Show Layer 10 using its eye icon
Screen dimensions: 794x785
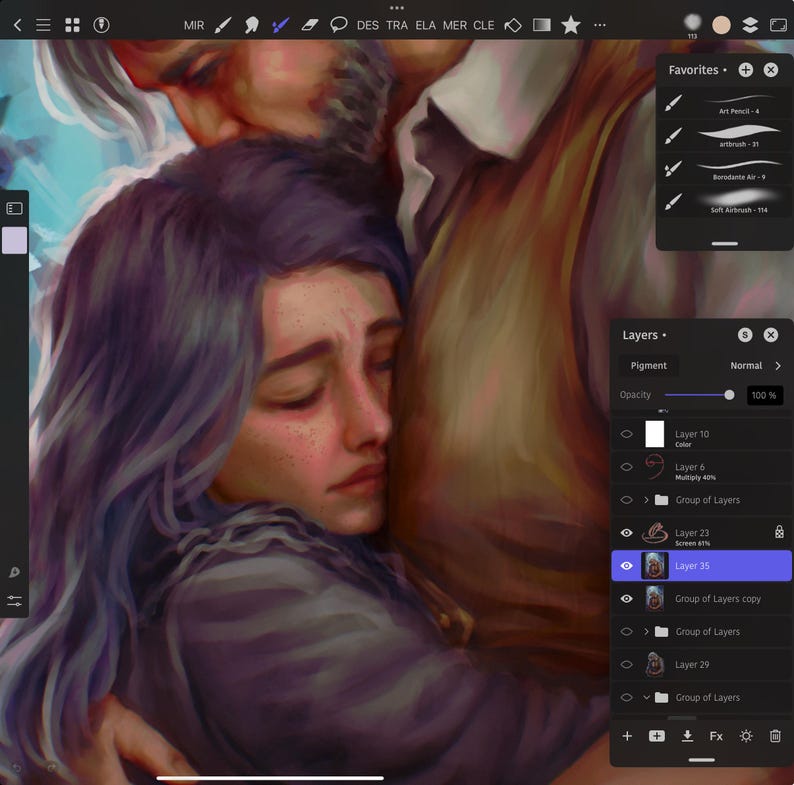pyautogui.click(x=626, y=434)
